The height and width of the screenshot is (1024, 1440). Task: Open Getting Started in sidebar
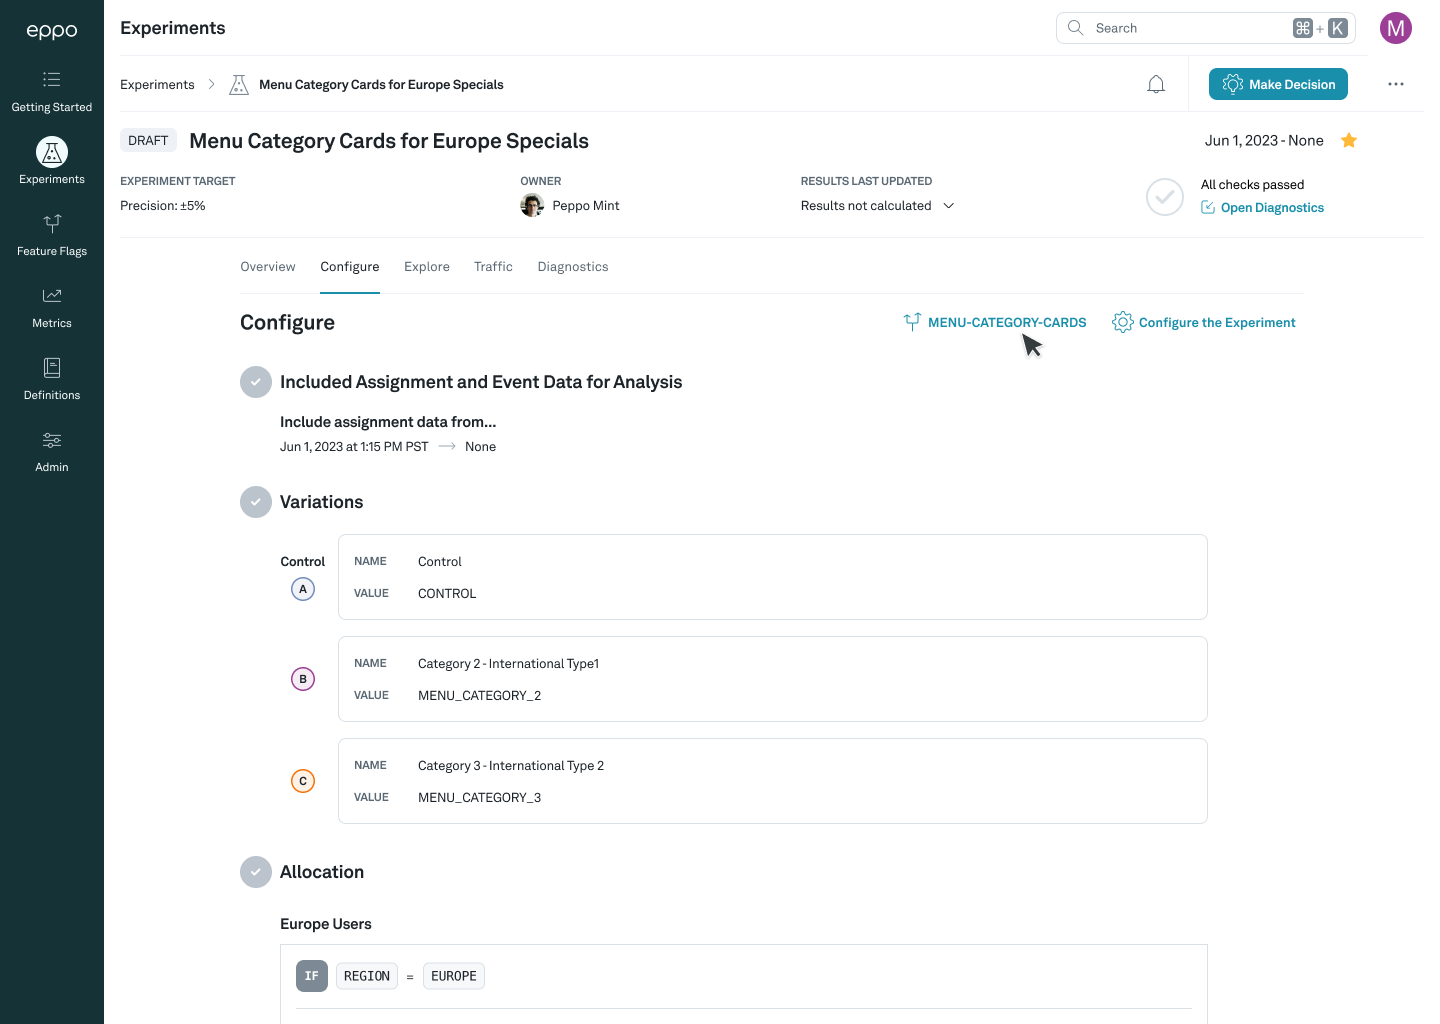(52, 91)
